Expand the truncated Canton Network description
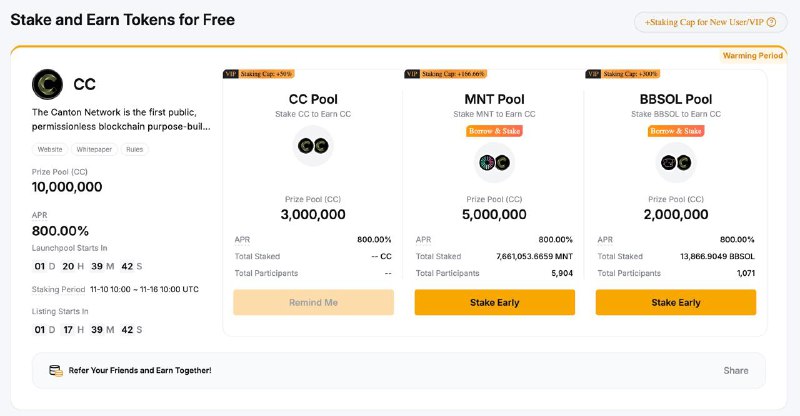The image size is (800, 416). point(121,119)
